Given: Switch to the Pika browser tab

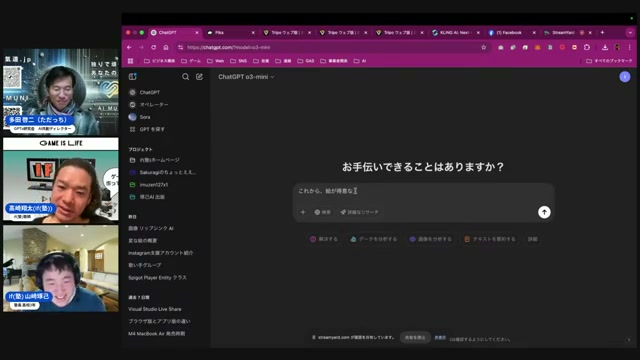Looking at the screenshot, I should click(231, 33).
